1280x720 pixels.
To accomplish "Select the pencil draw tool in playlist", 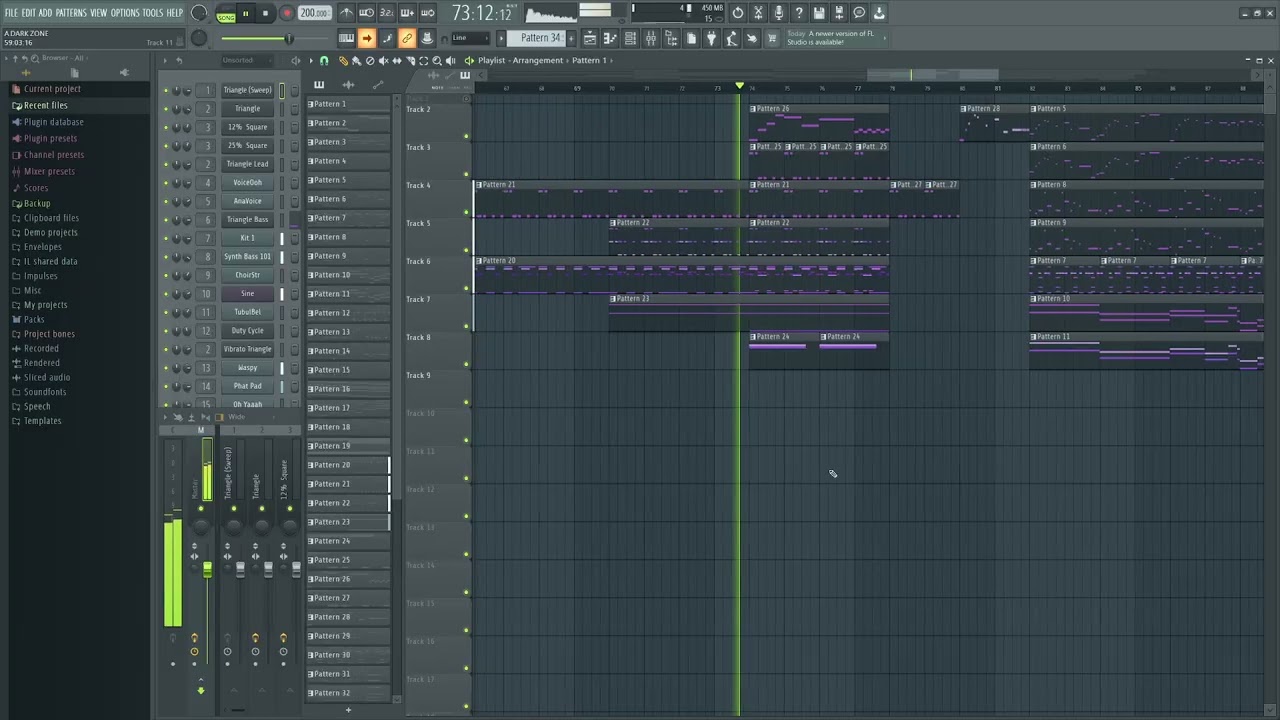I will point(343,60).
